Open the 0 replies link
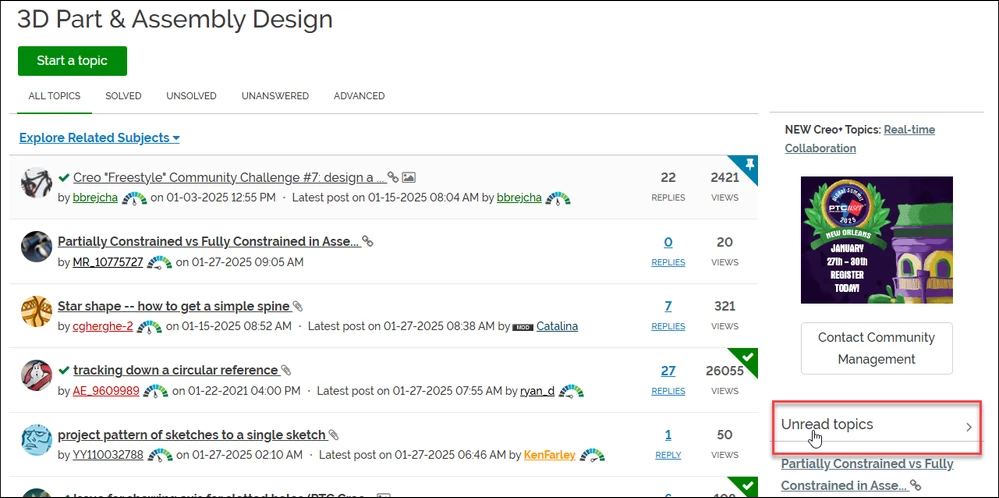 point(668,250)
